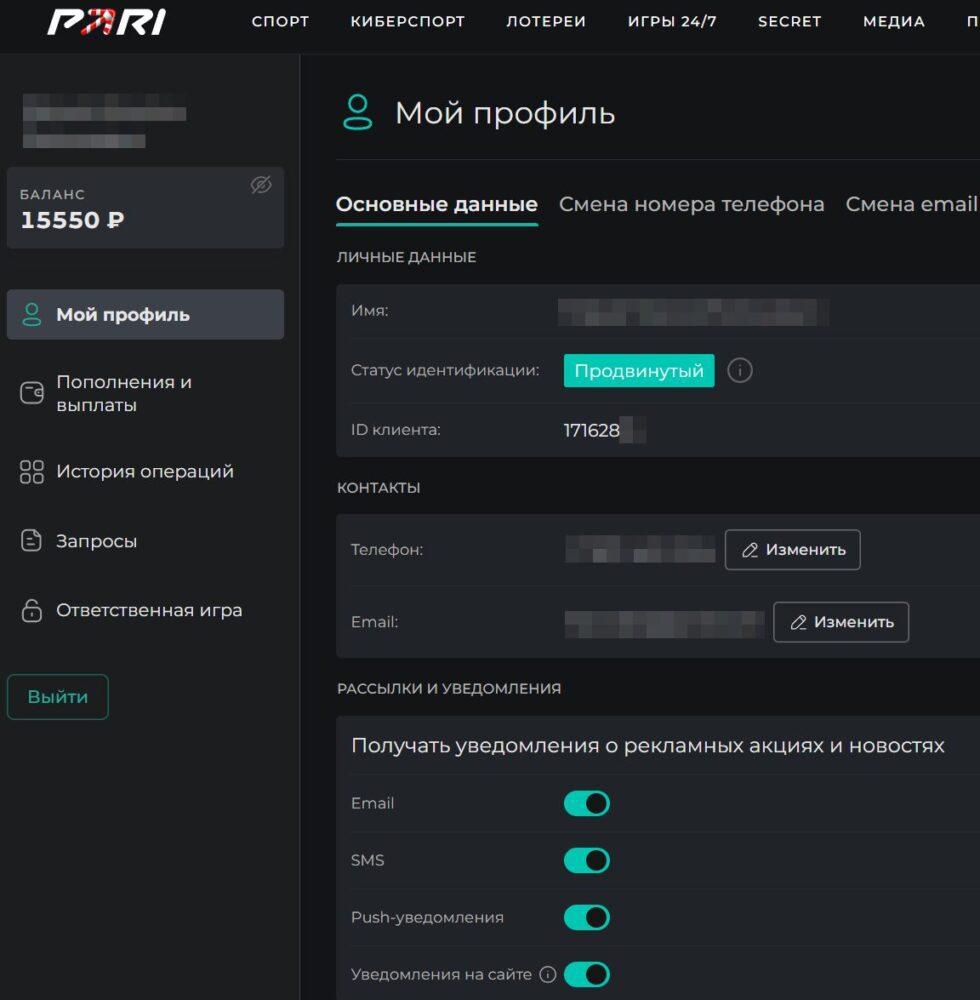Toggle SMS notifications switch

(x=587, y=860)
